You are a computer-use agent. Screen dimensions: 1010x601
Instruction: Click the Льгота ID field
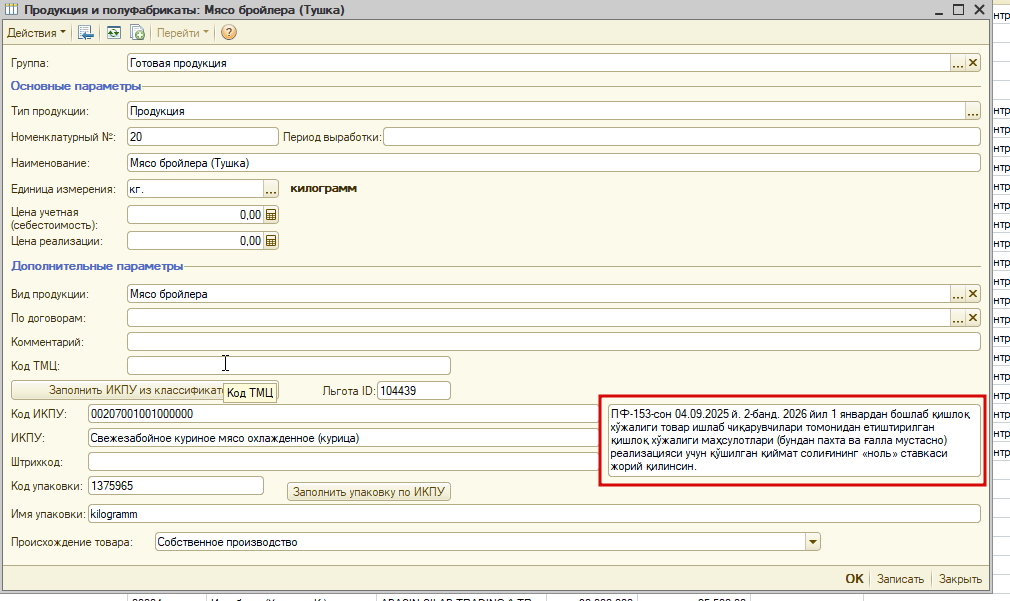414,390
